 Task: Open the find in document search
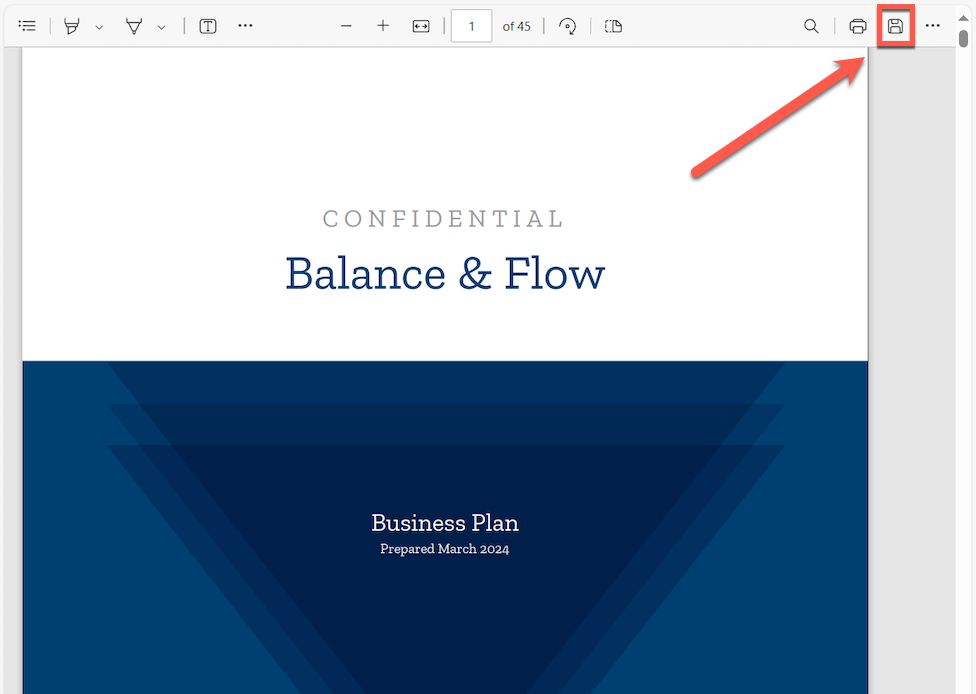[x=811, y=26]
